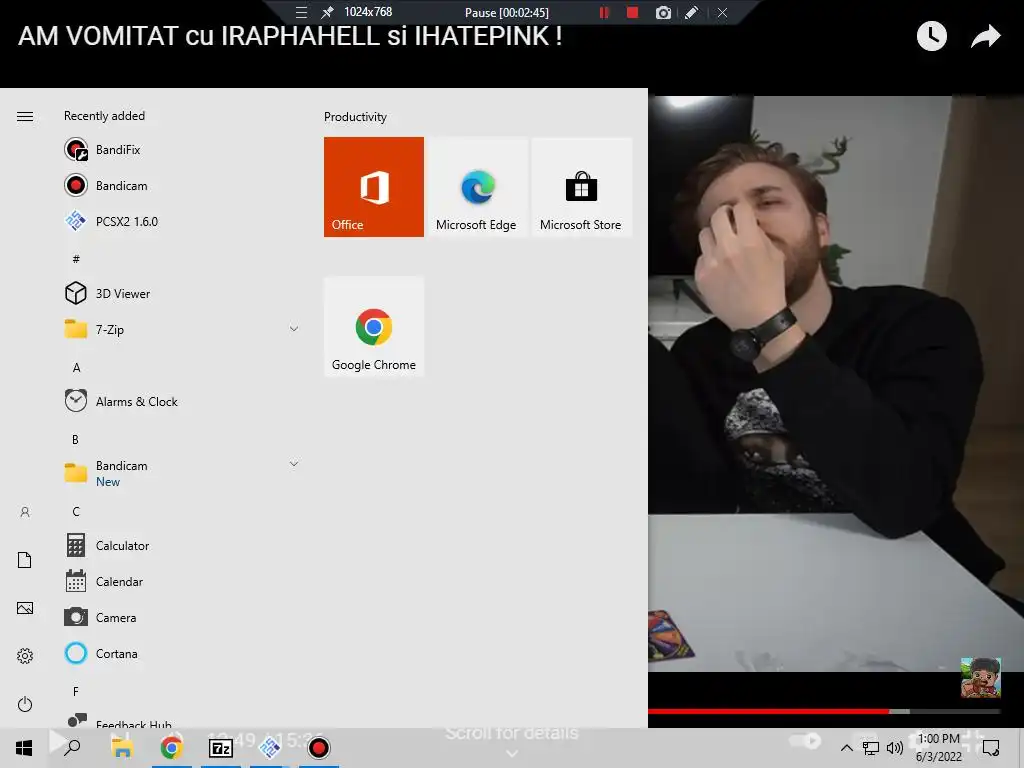
Task: Switch to PCSX2 on taskbar
Action: coord(269,748)
